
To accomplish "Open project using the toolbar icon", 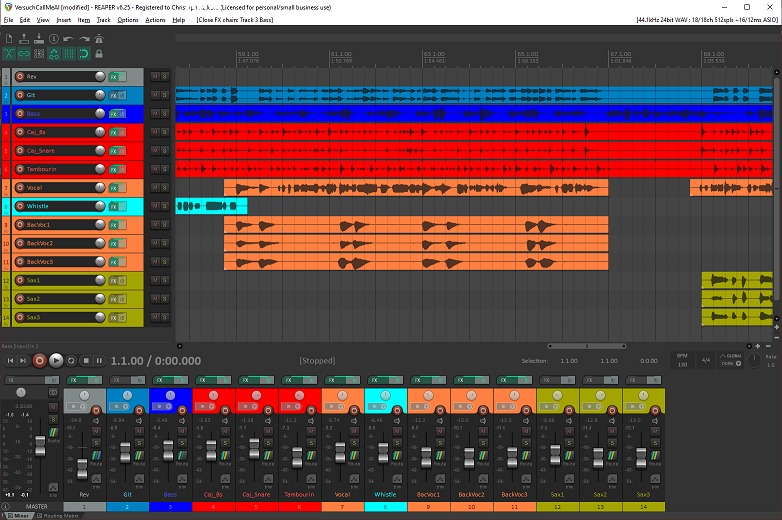I will pos(23,38).
